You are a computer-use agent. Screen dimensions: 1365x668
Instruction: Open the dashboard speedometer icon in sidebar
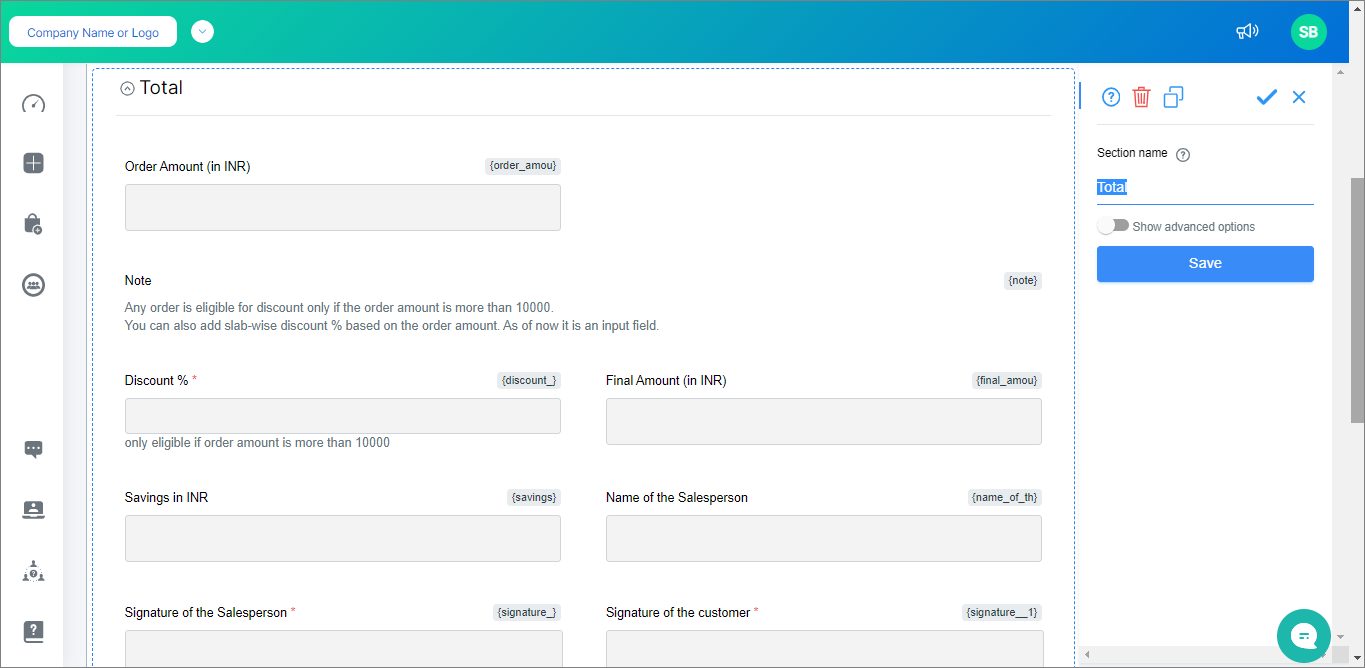click(33, 103)
